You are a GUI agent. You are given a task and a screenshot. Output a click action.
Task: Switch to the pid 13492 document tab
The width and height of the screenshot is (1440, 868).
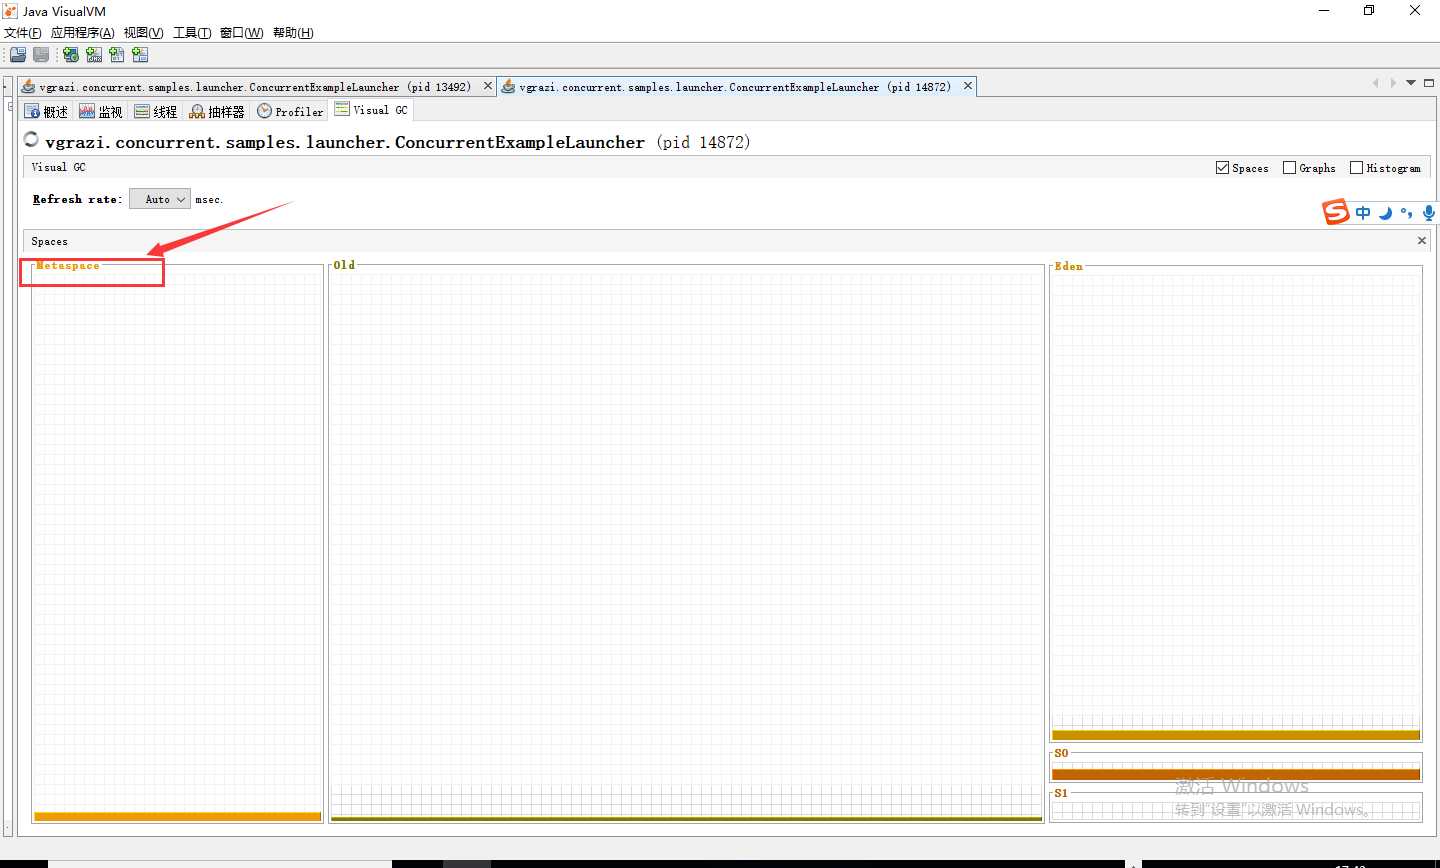click(x=255, y=87)
